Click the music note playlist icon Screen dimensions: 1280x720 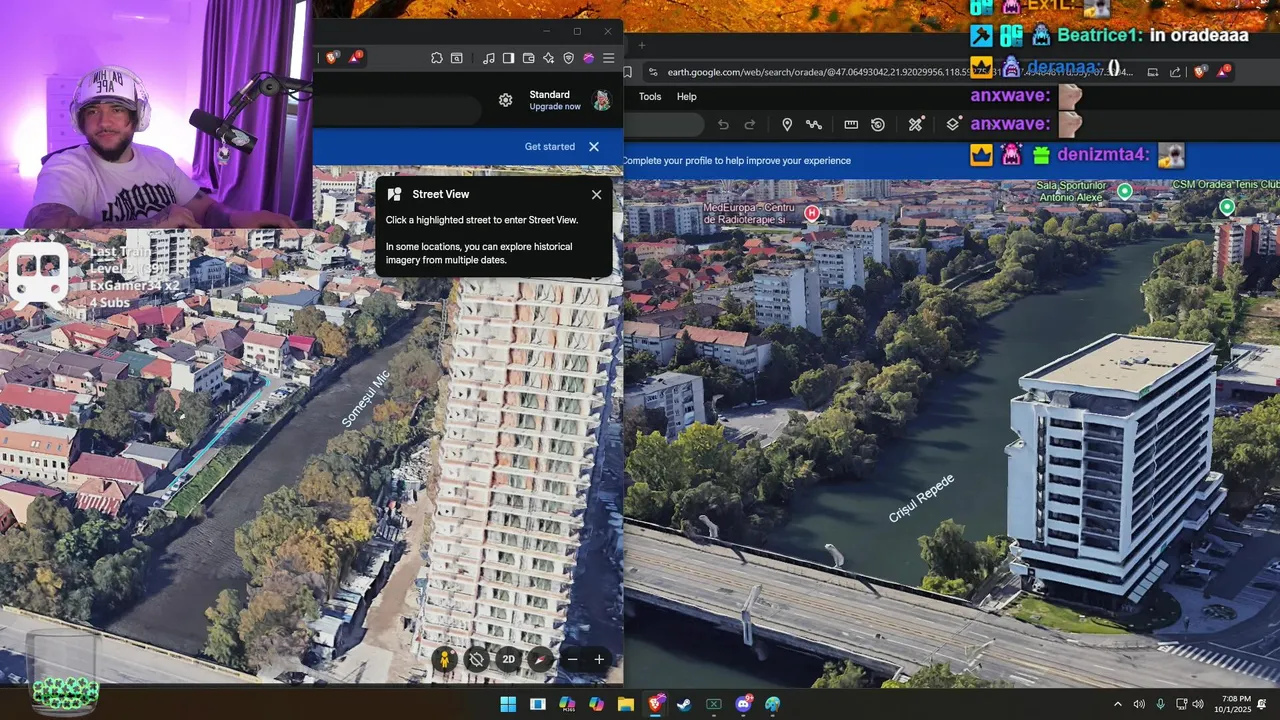(488, 58)
